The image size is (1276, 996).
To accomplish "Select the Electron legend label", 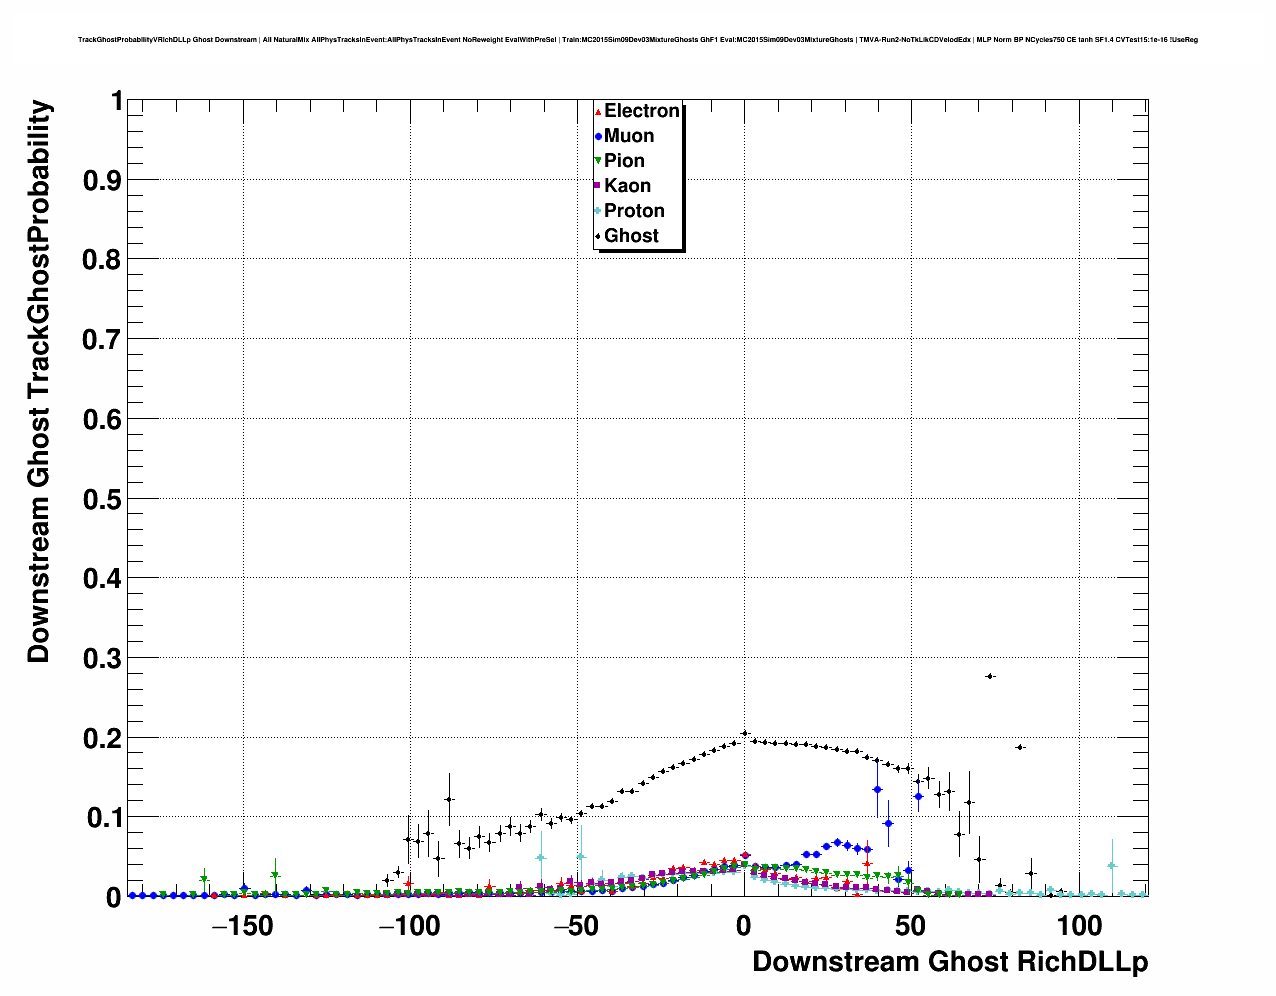I will click(642, 111).
